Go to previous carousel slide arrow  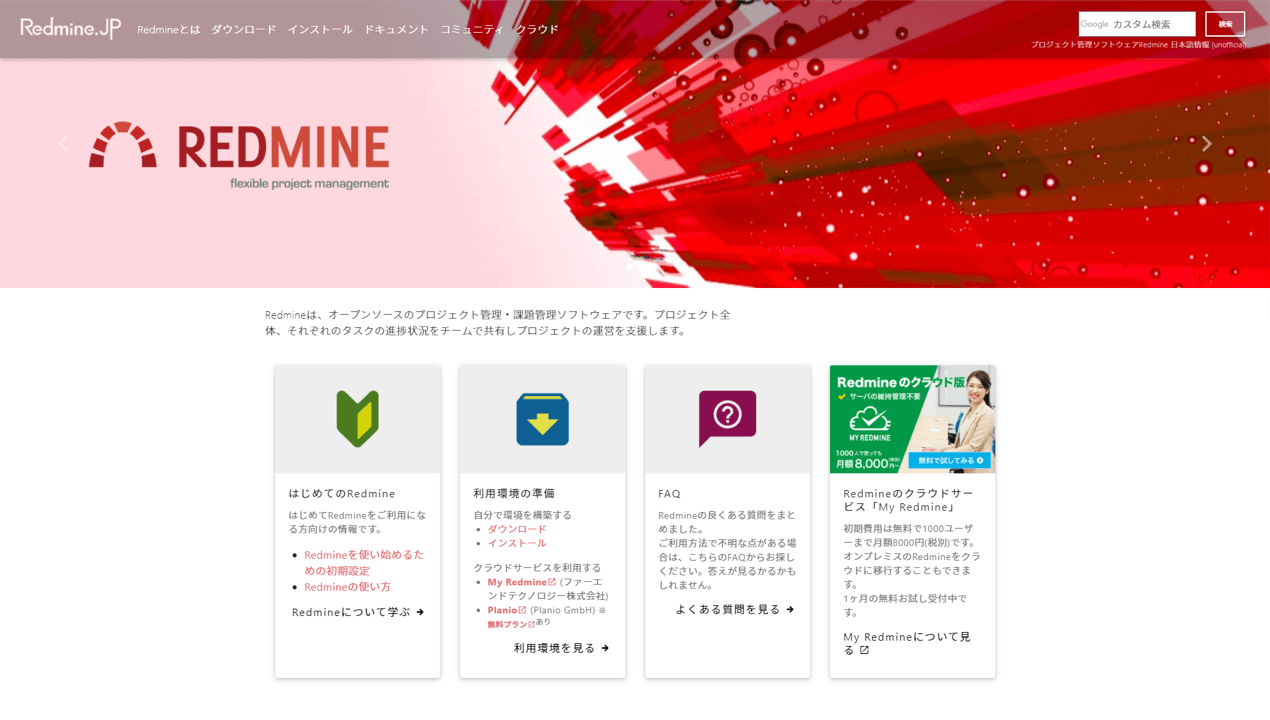(x=63, y=144)
